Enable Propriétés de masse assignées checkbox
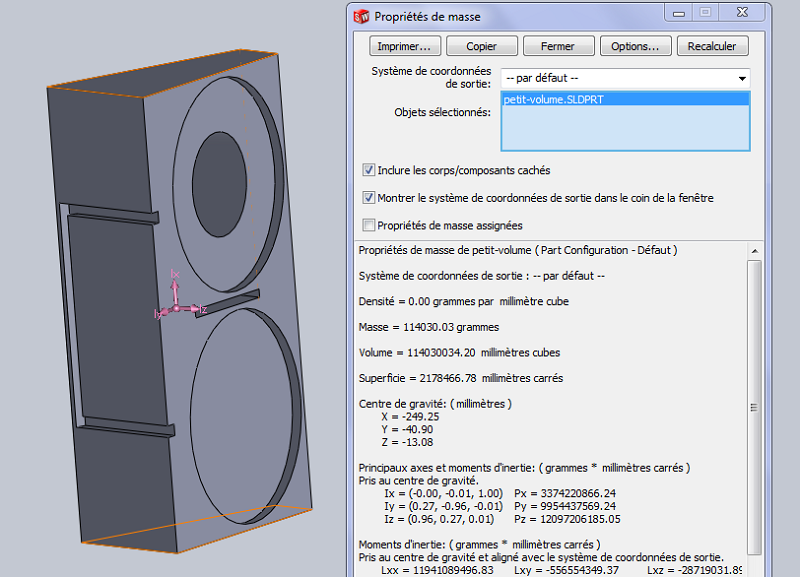This screenshot has width=800, height=577. click(368, 225)
